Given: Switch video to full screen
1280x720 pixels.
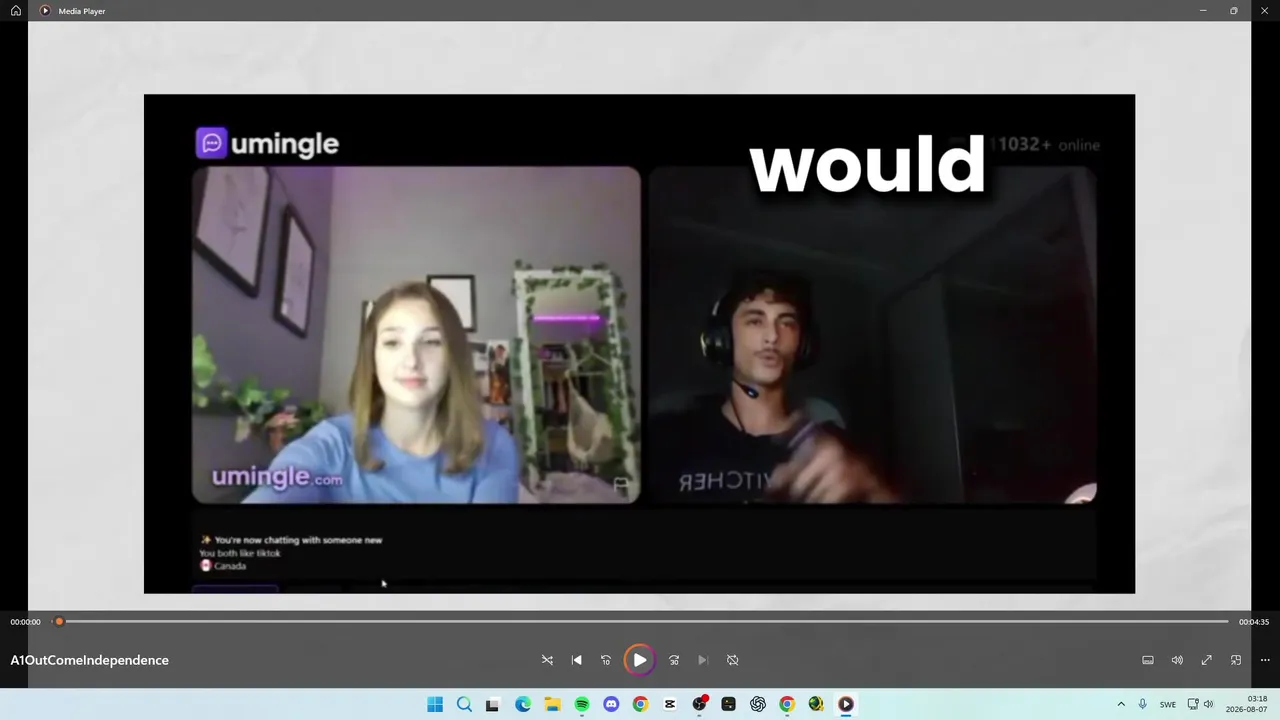Looking at the screenshot, I should click(1207, 660).
